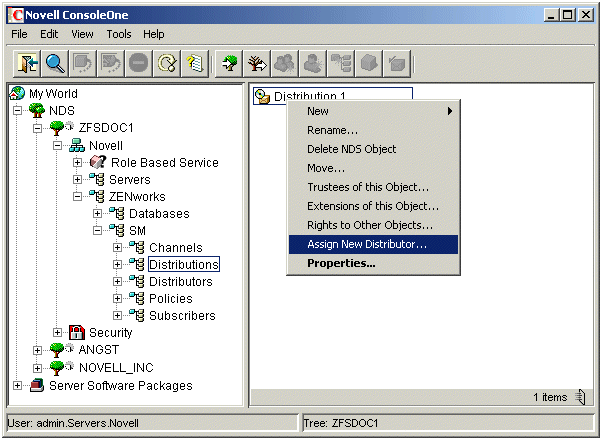Click the bare tree with arrow toolbar icon
Image resolution: width=603 pixels, height=440 pixels.
(257, 63)
